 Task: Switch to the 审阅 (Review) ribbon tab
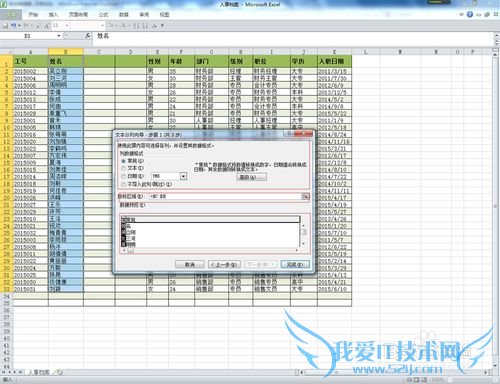point(144,15)
